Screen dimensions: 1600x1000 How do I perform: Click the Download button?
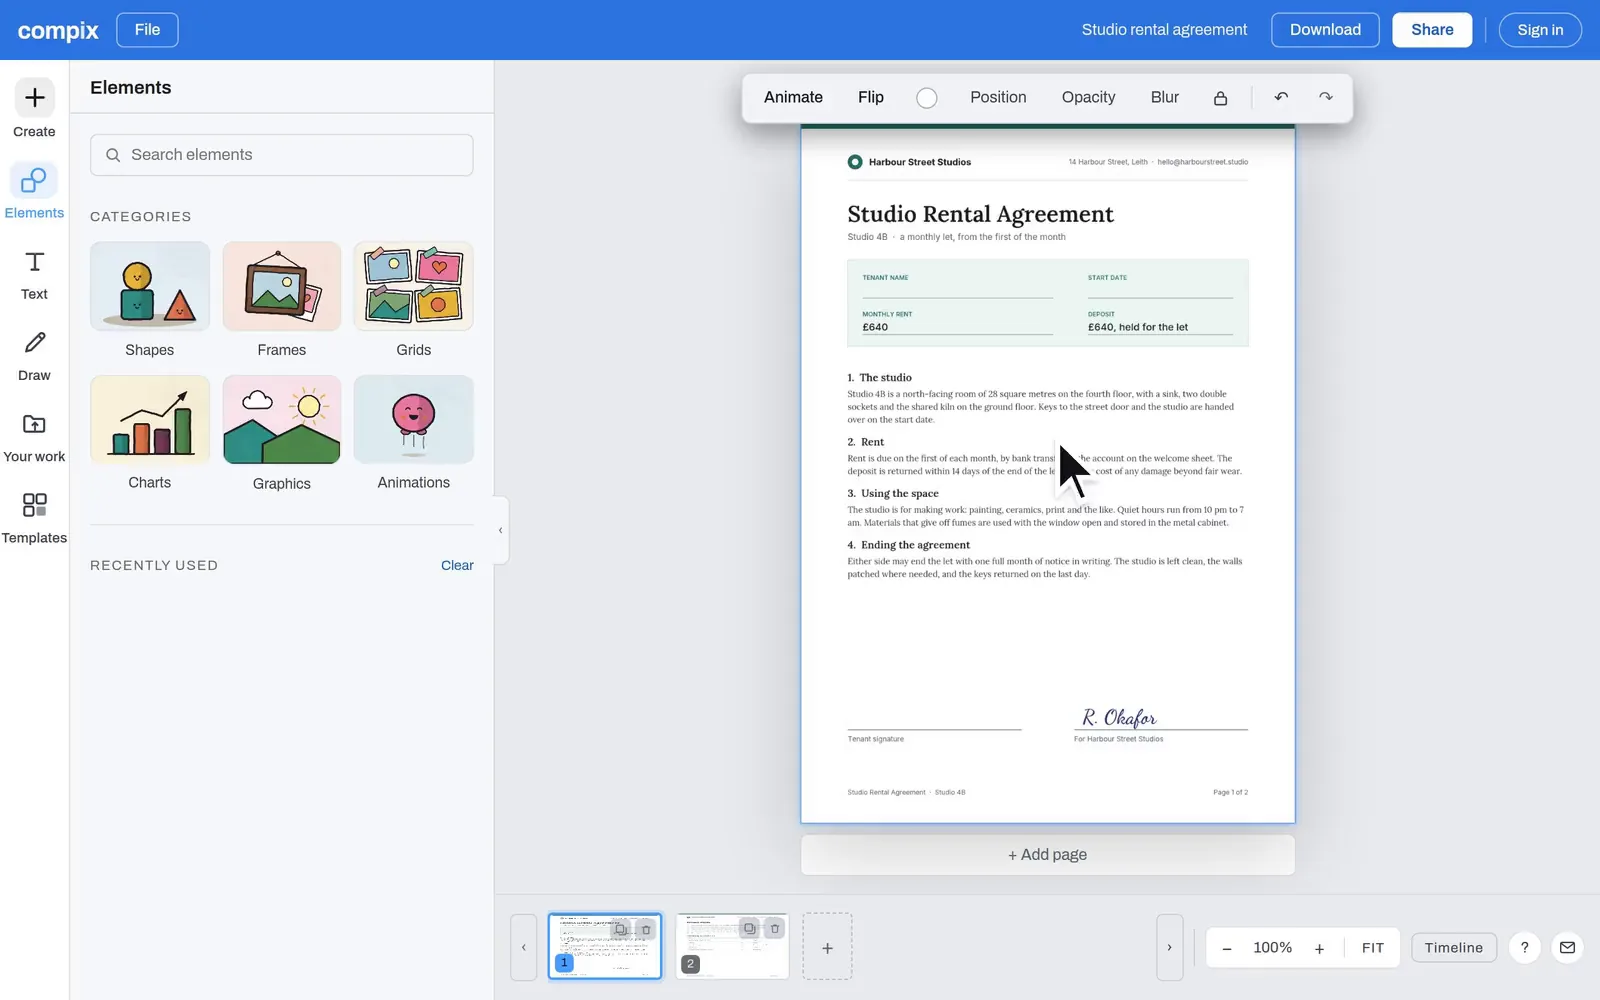coord(1325,30)
